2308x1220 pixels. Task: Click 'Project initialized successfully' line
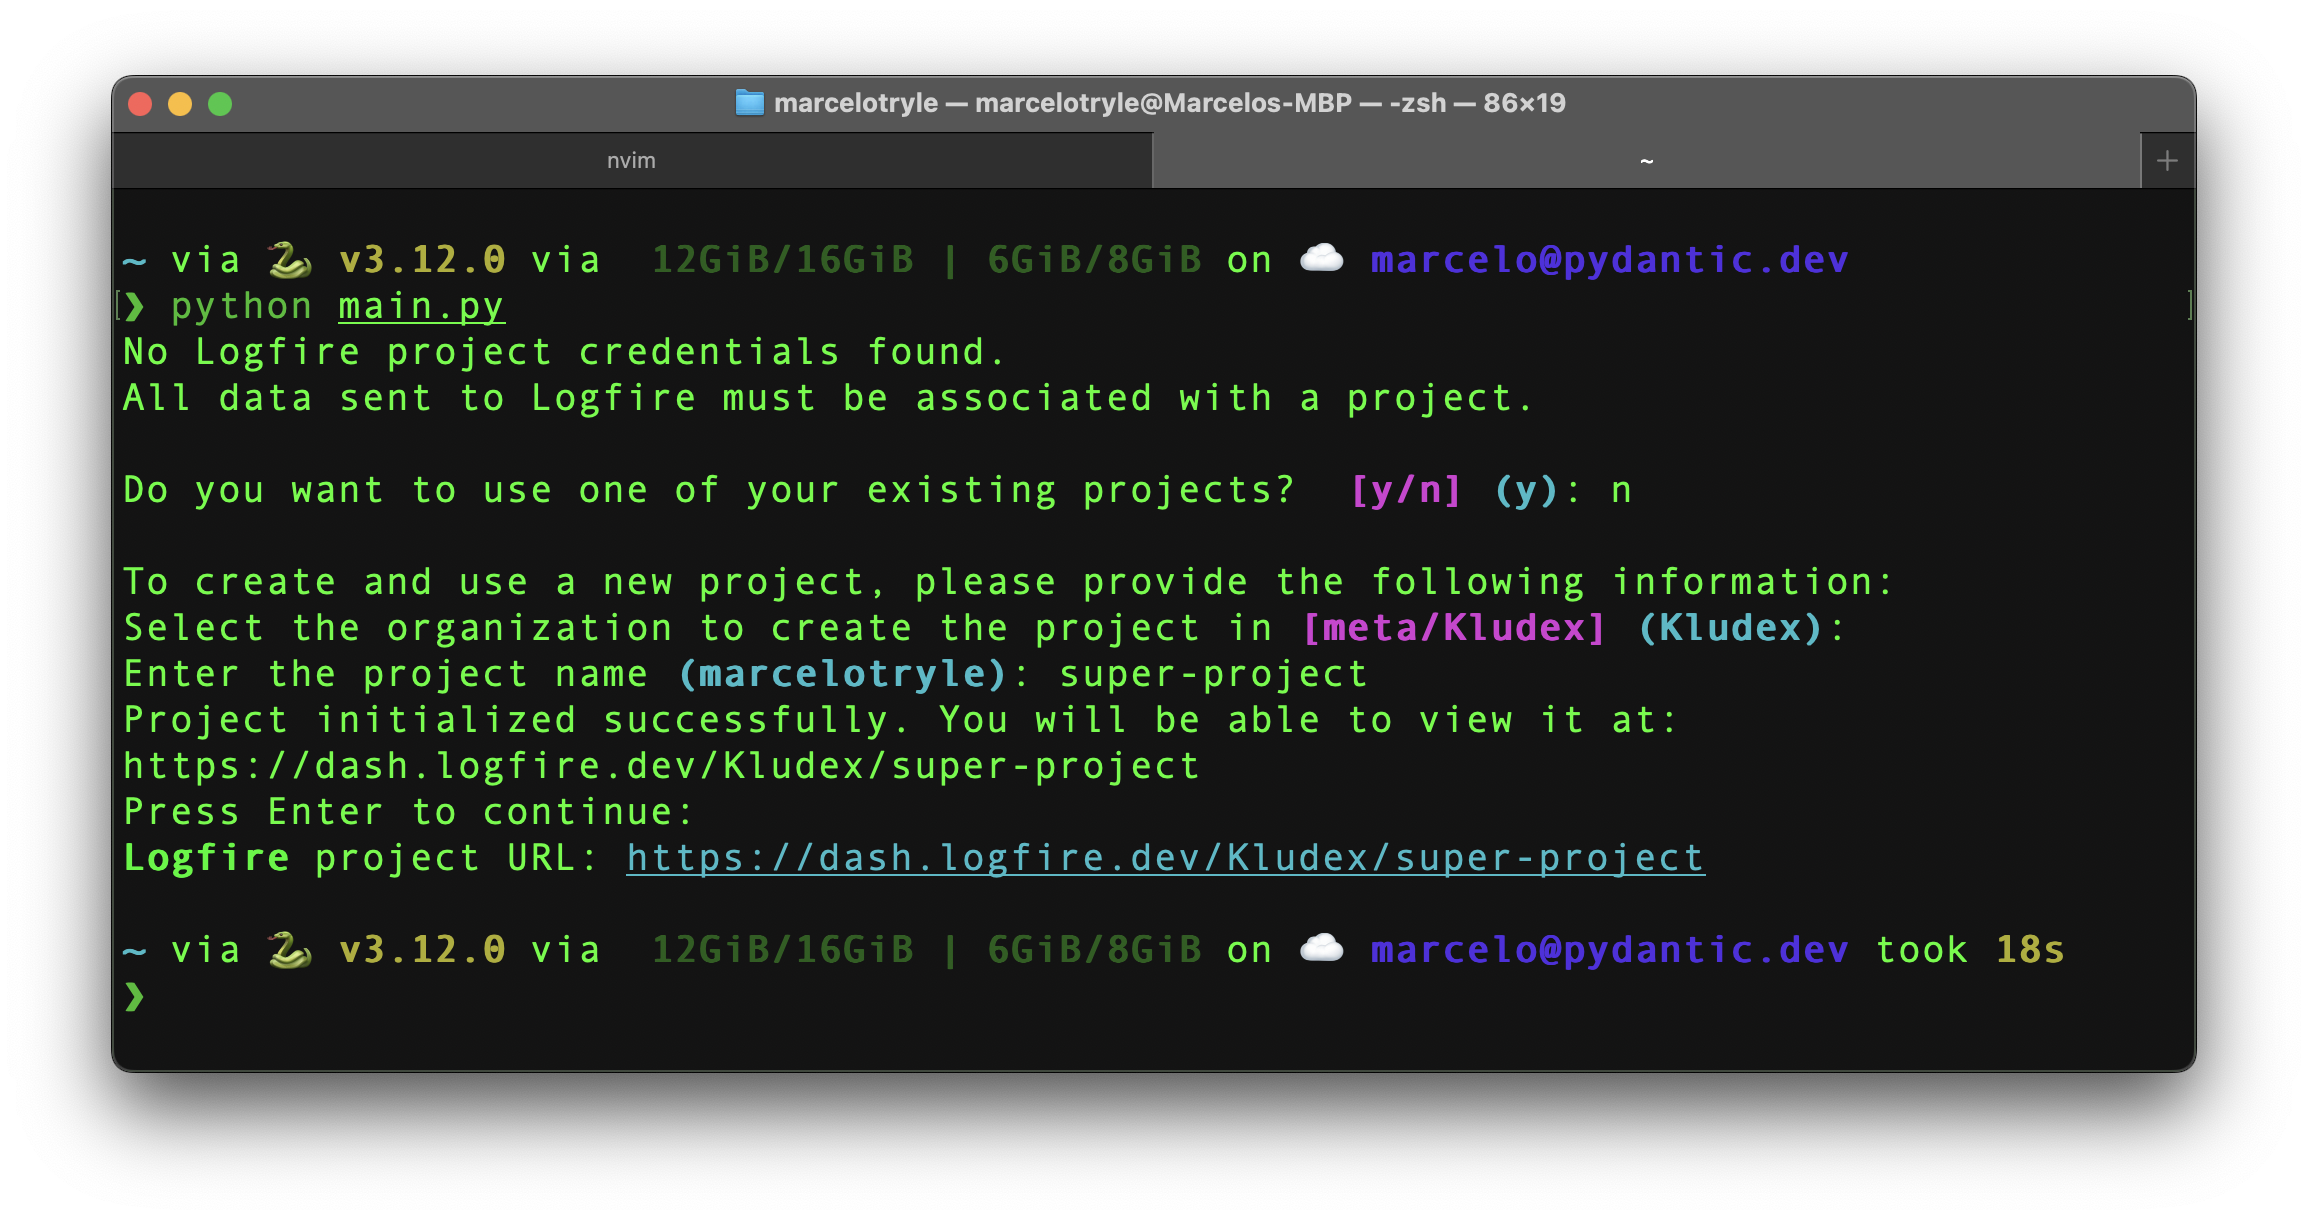tap(900, 720)
